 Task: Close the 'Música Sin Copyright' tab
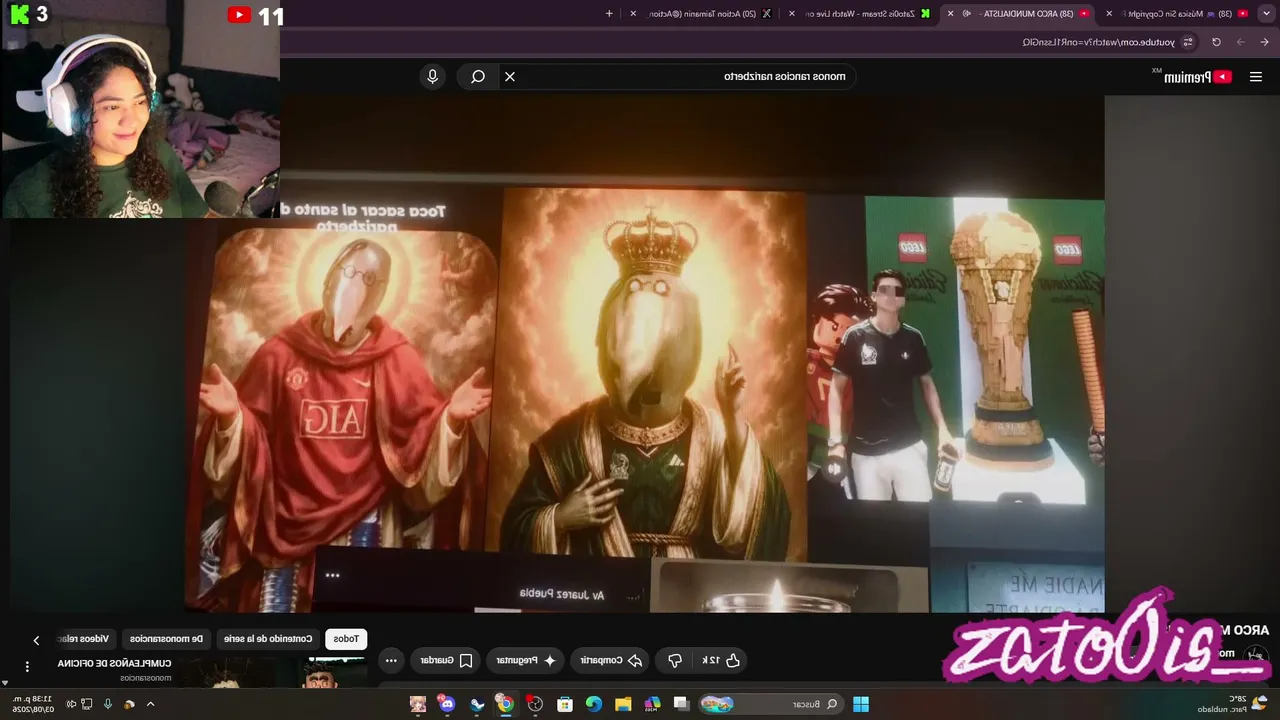1109,13
